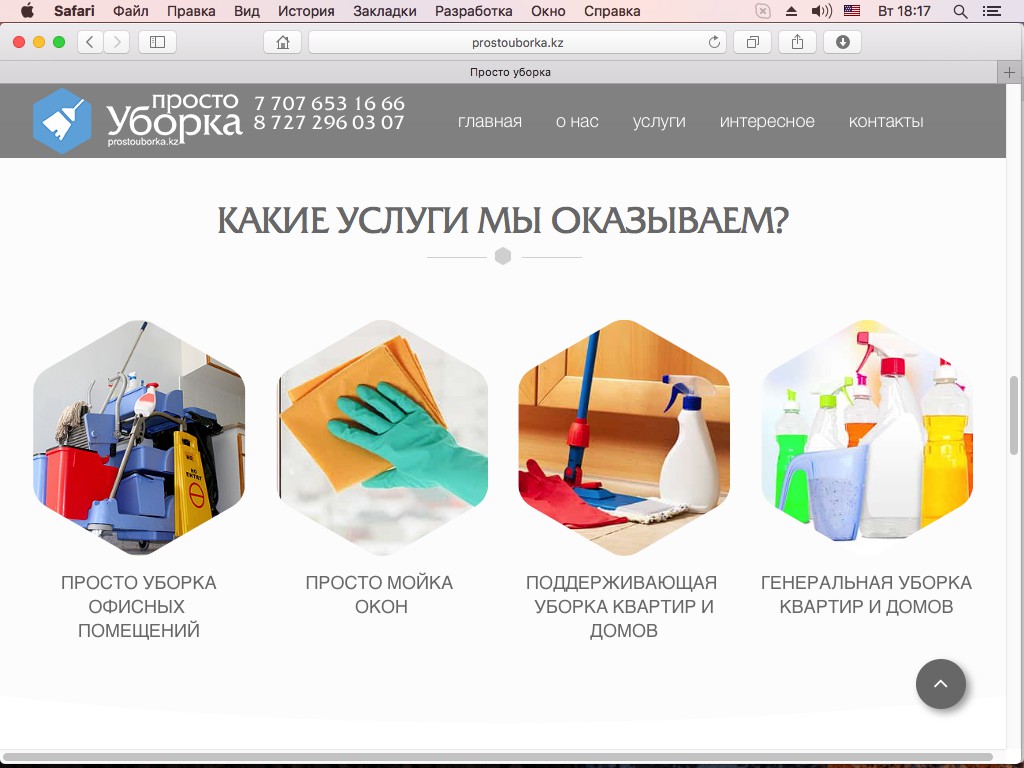
Task: Click the КАКИЕ УСЛУГИ МЫ ОКАЗЫВАЕМ? heading
Action: (x=503, y=220)
